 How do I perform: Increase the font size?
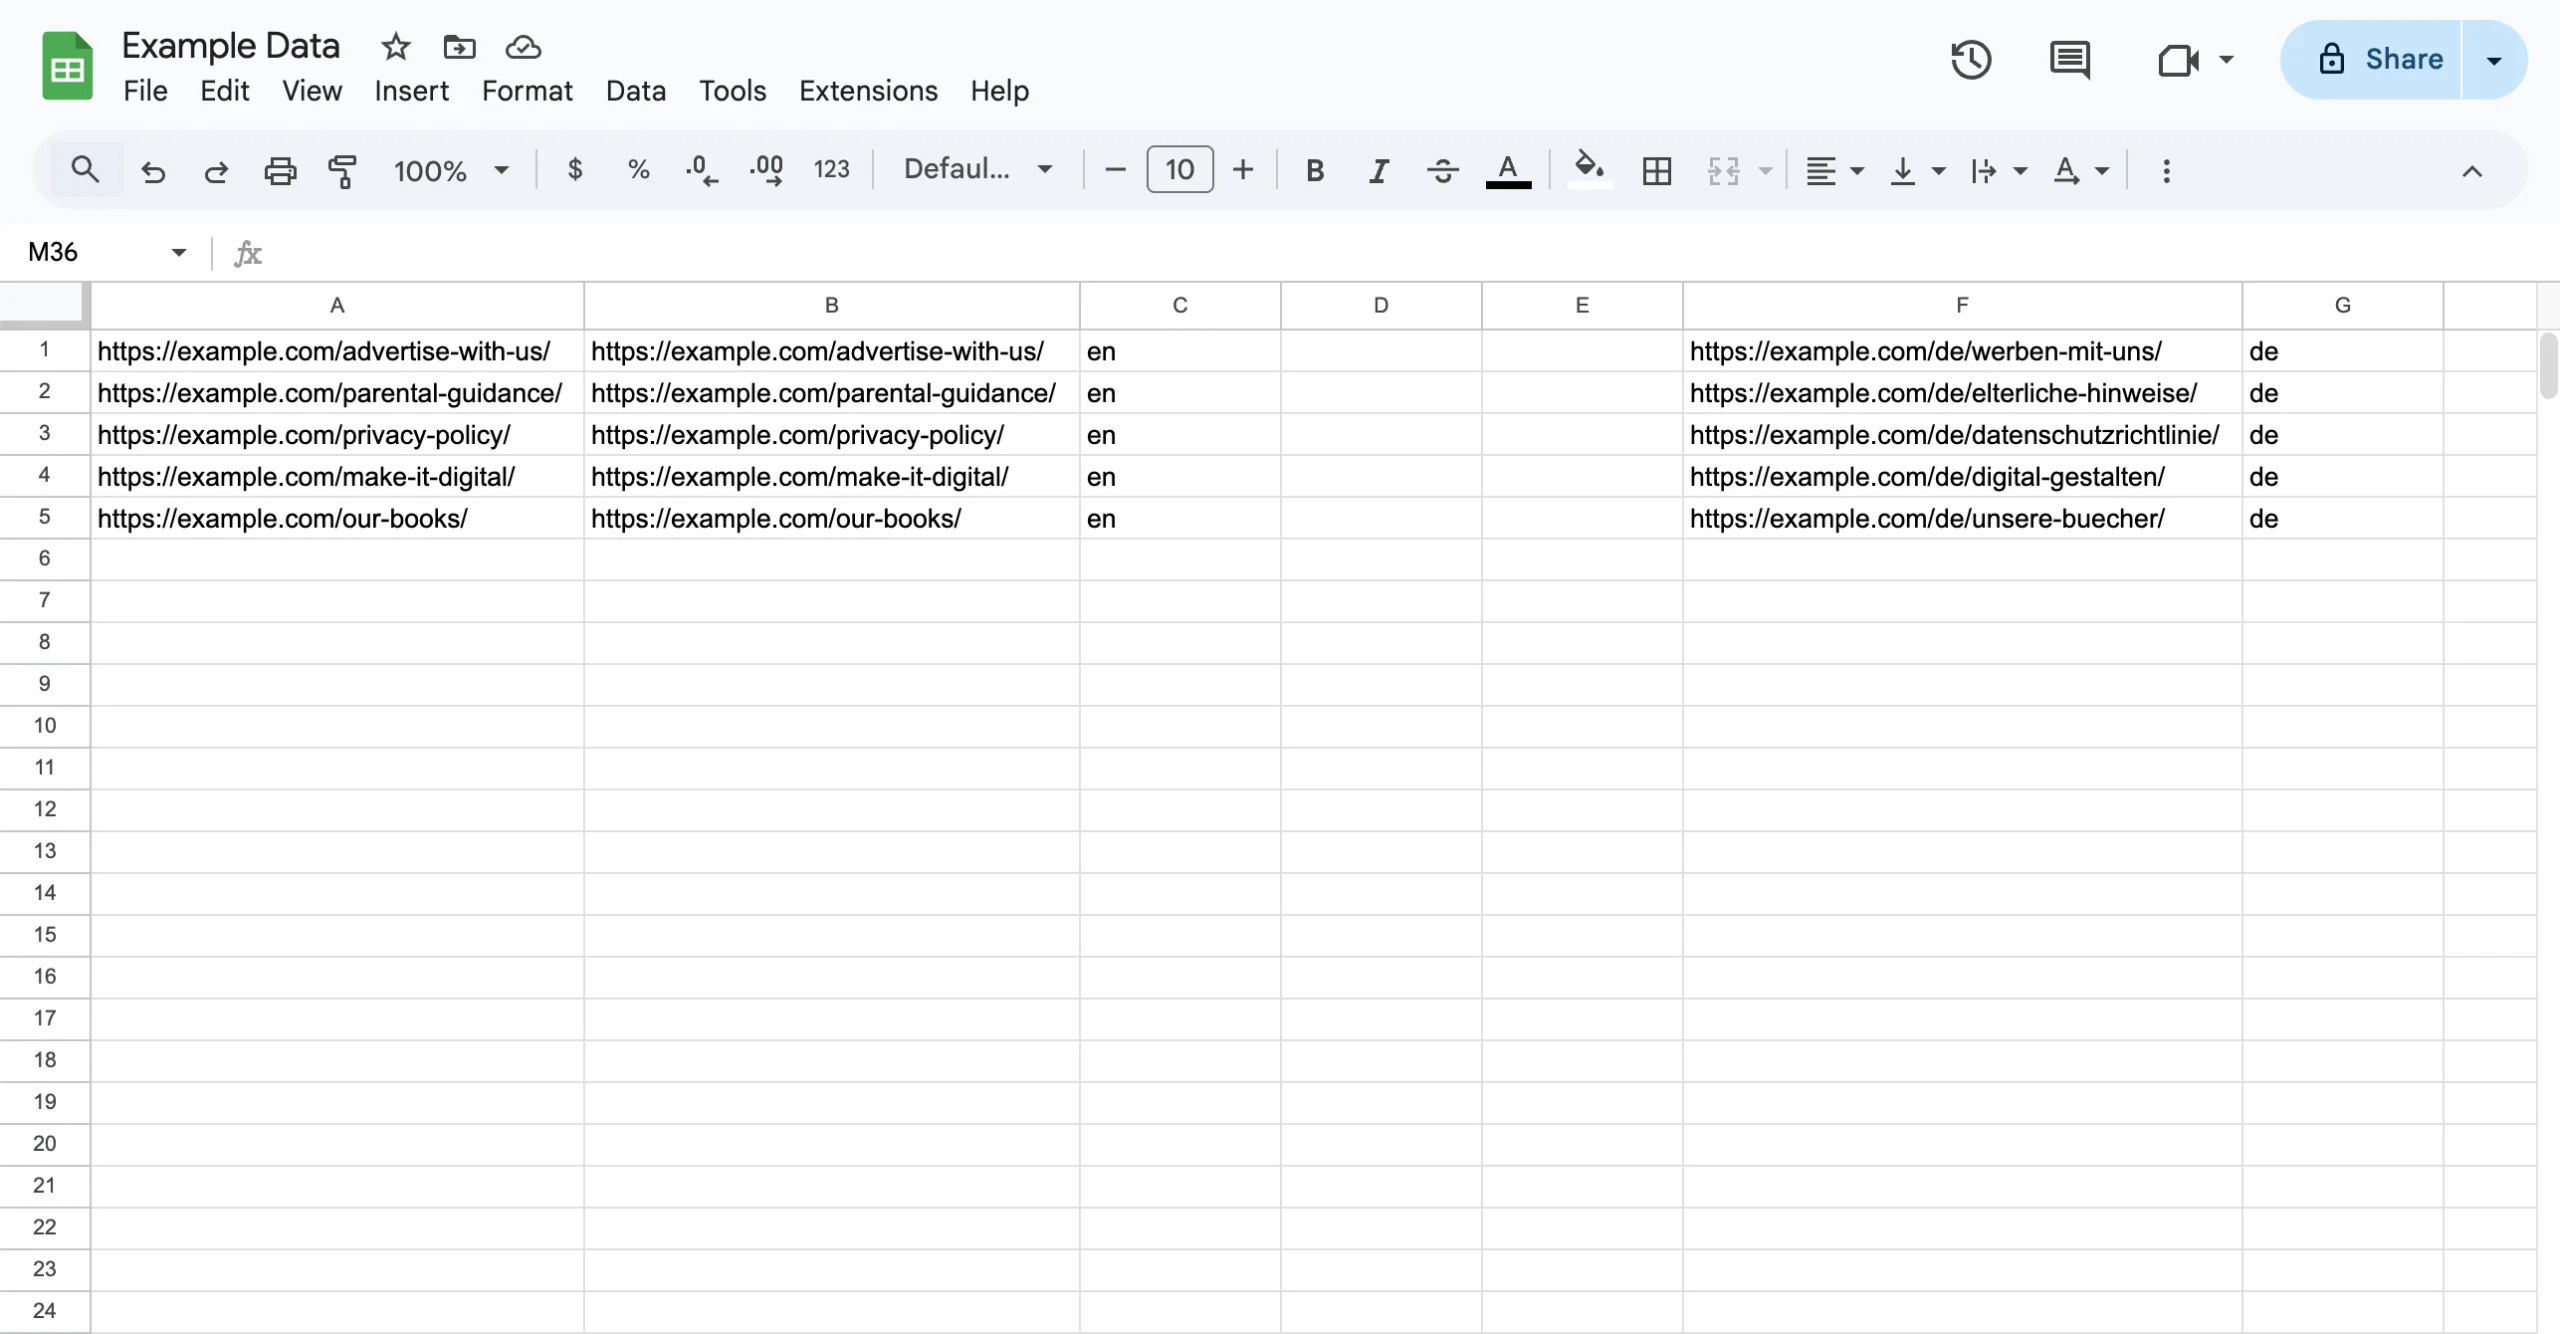(1242, 169)
